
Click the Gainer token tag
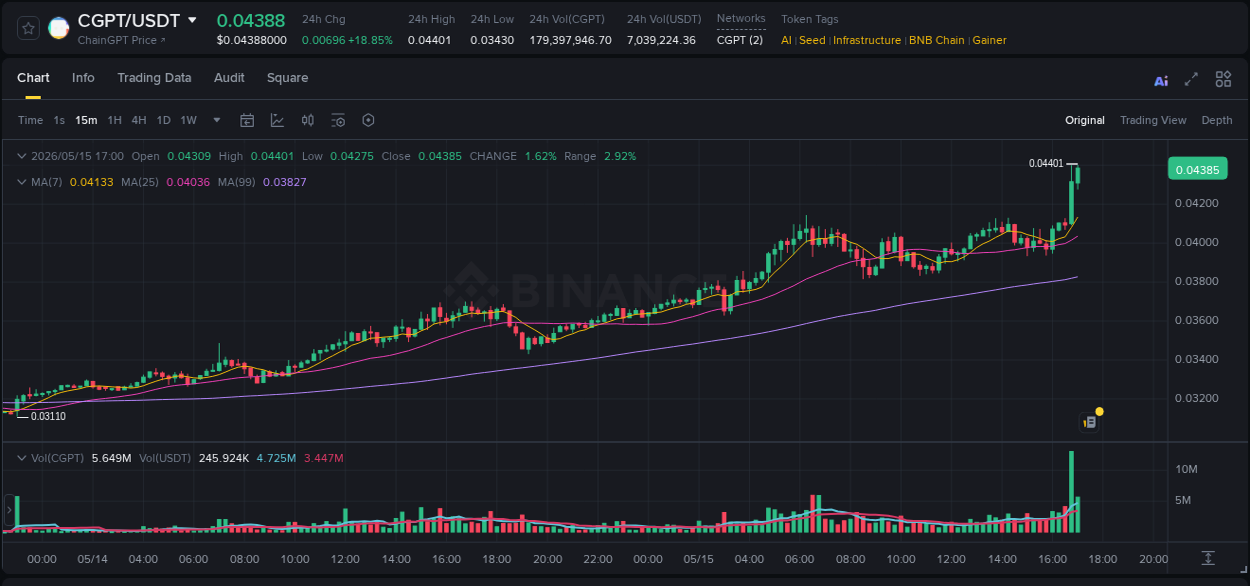[989, 40]
